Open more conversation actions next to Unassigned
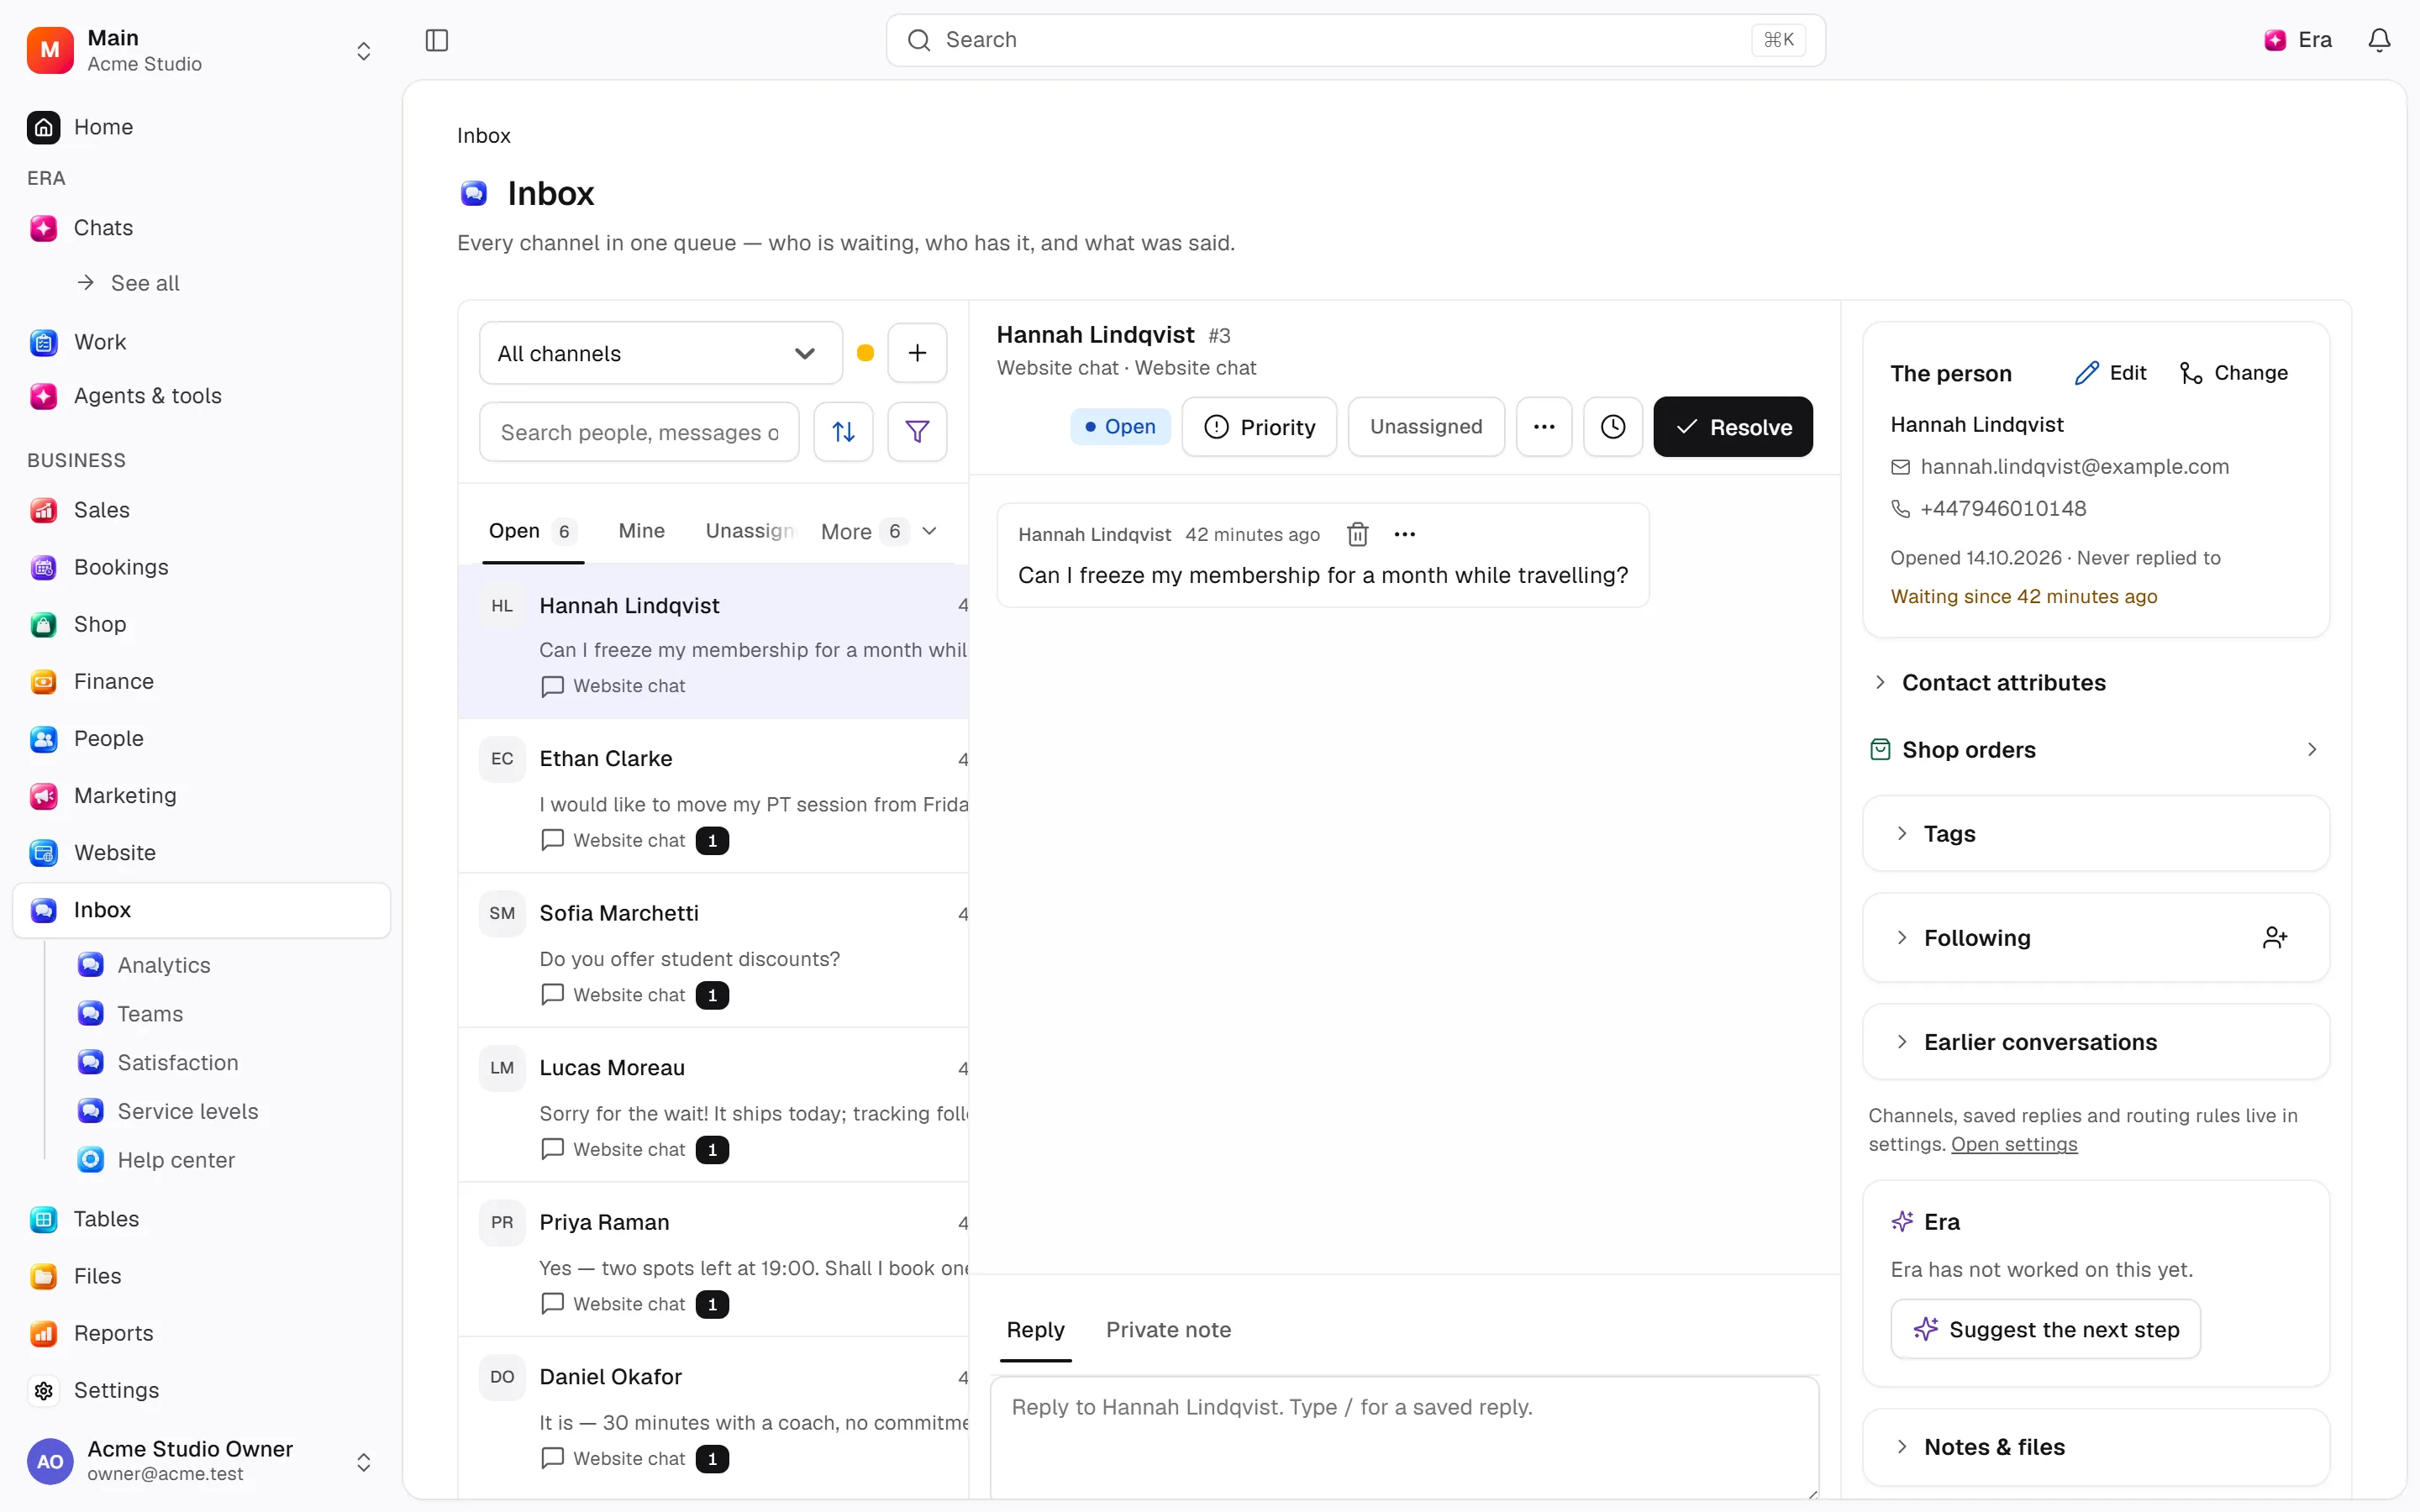Screen dimensions: 2420x1512 tap(1544, 427)
